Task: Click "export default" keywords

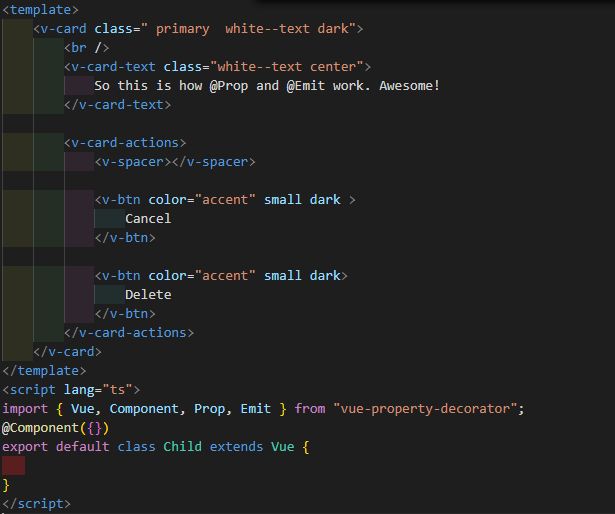Action: pyautogui.click(x=56, y=447)
